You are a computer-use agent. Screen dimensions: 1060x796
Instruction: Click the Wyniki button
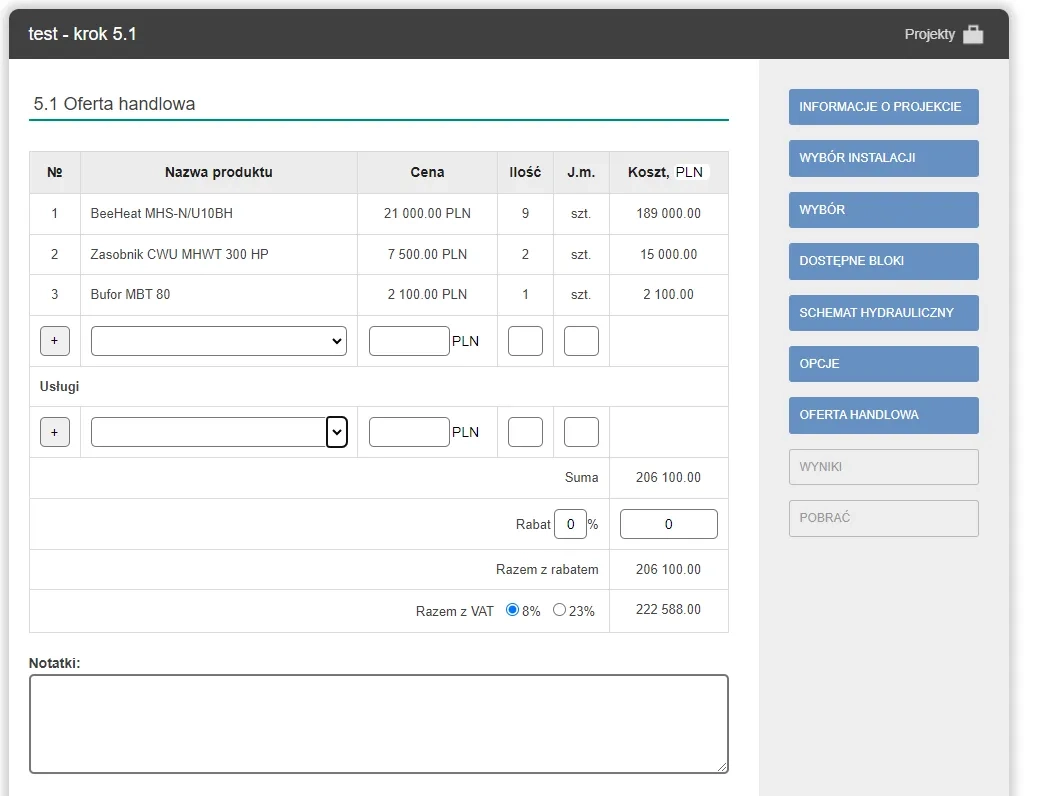(883, 467)
